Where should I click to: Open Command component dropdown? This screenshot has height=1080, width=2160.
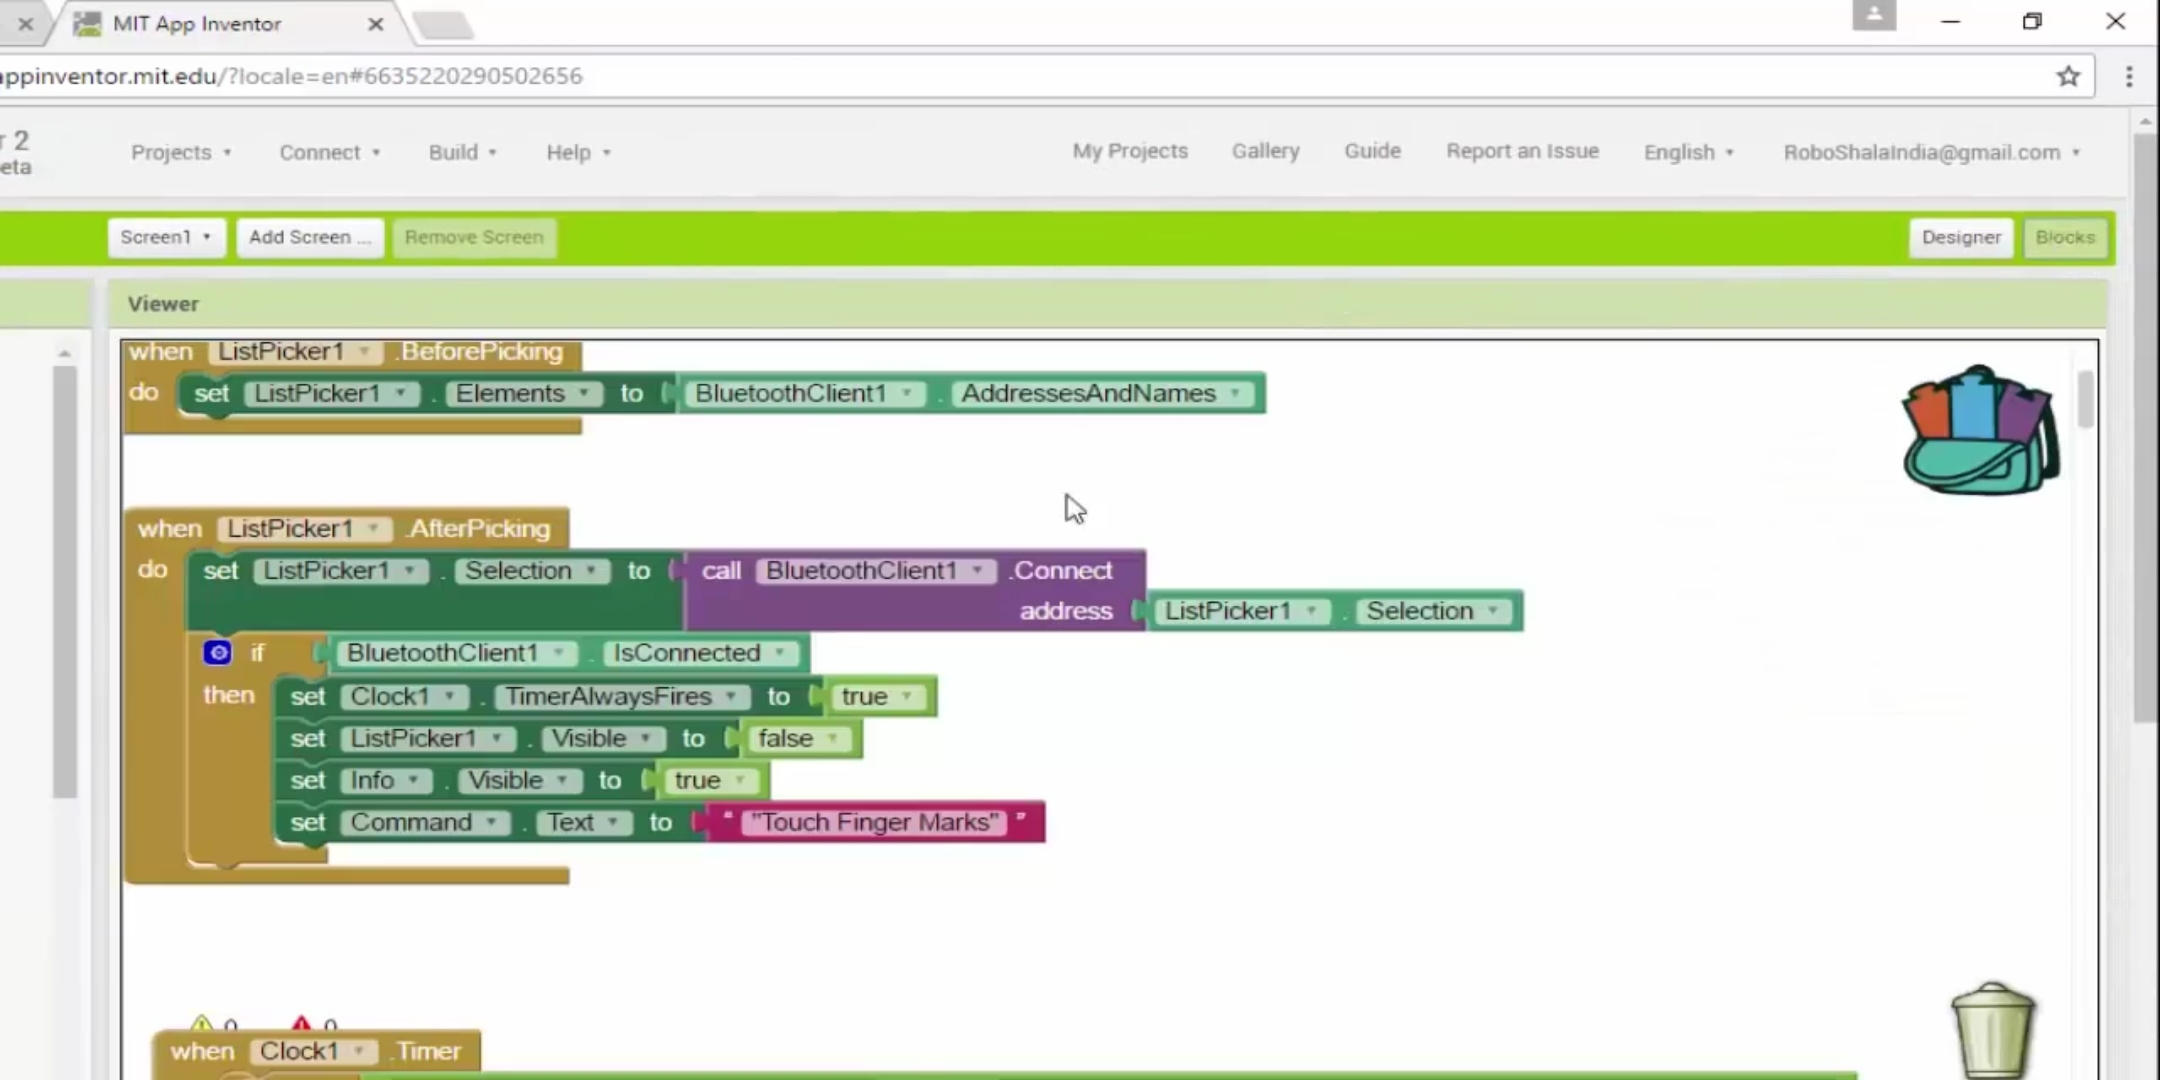click(x=424, y=823)
